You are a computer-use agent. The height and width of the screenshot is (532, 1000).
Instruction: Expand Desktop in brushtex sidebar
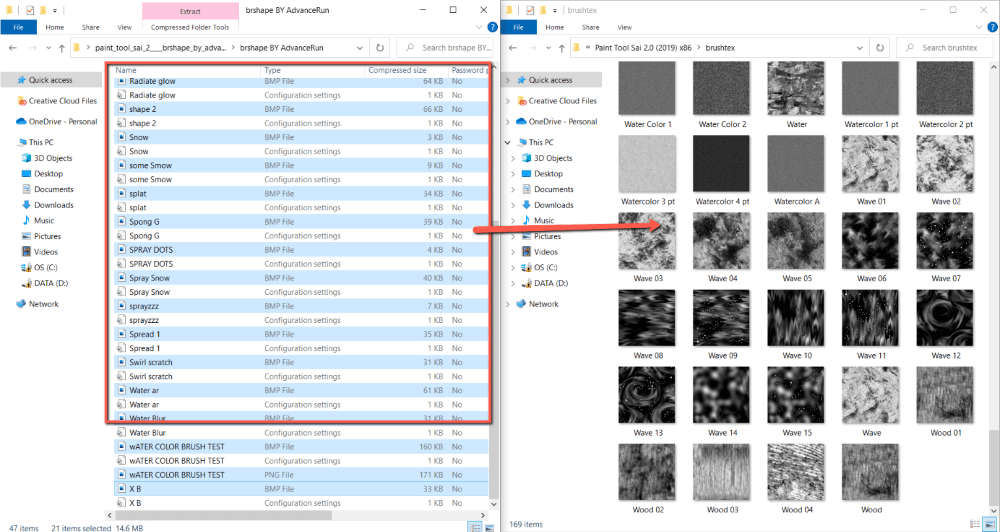click(513, 174)
